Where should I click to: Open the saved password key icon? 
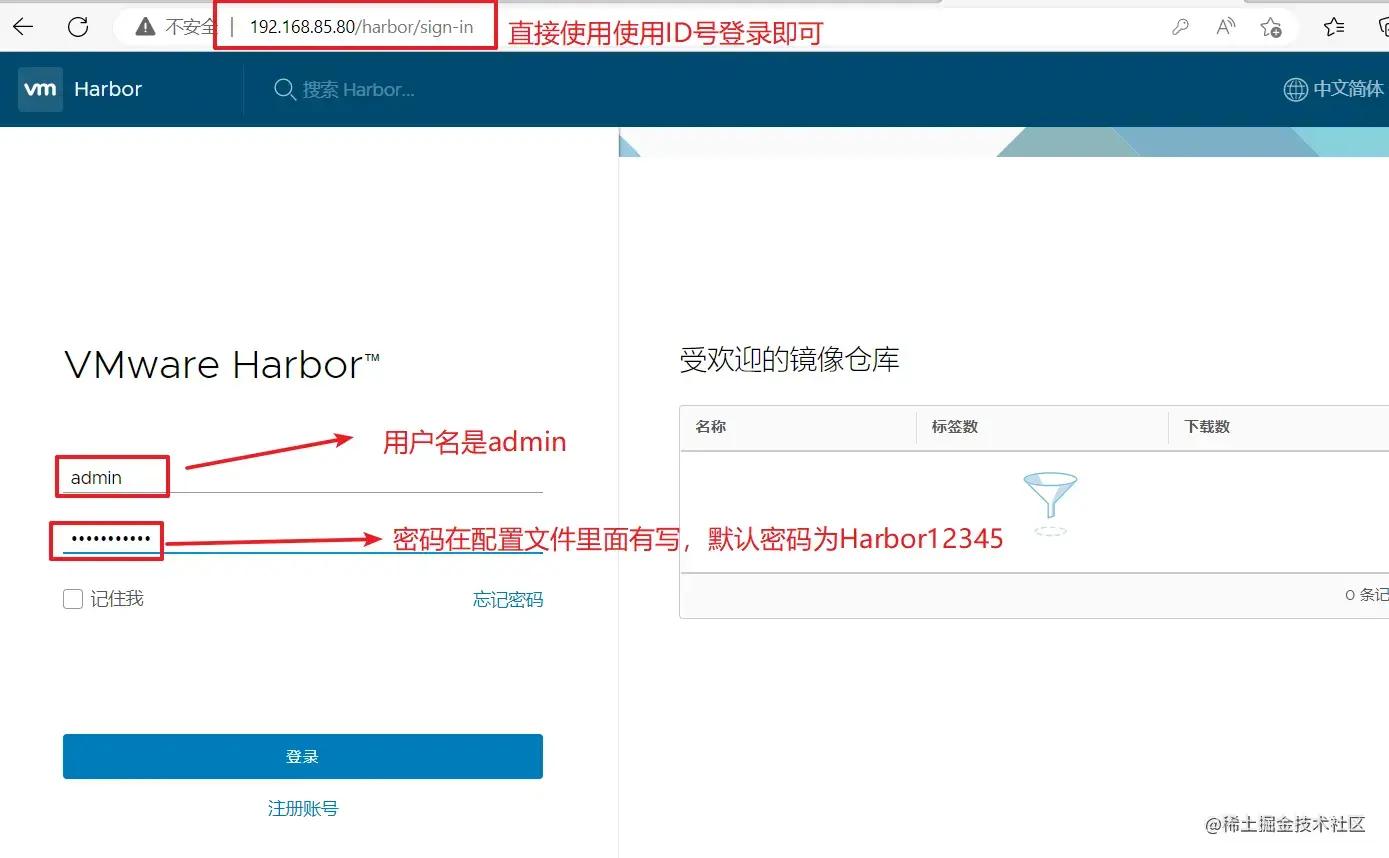[x=1180, y=27]
